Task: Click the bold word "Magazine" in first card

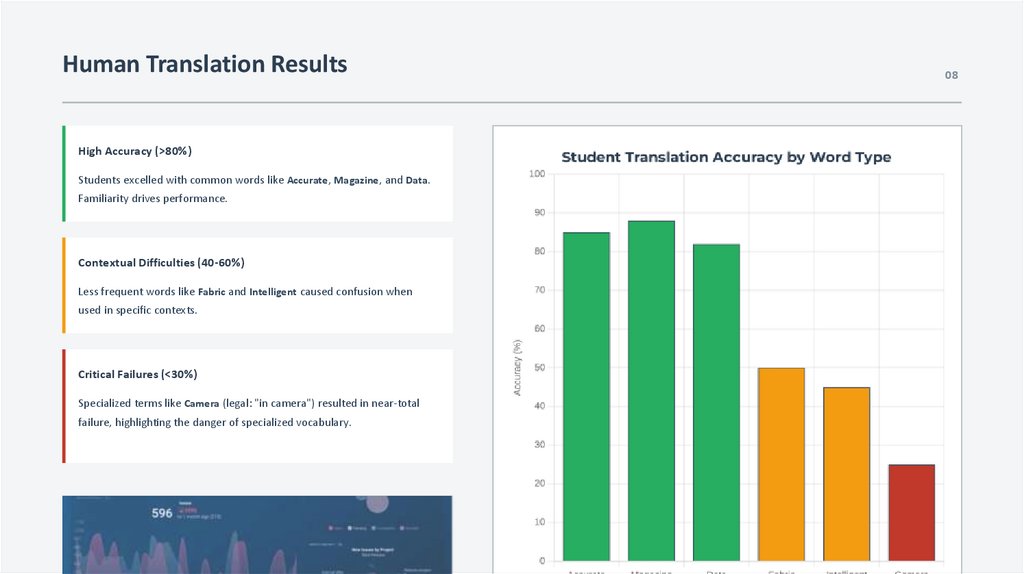Action: point(356,181)
